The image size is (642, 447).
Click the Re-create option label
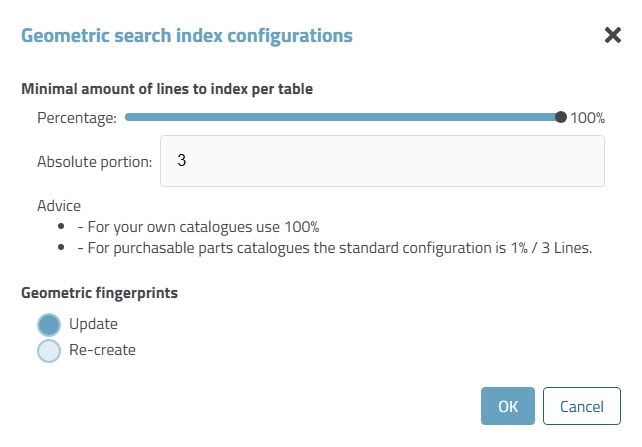point(102,350)
